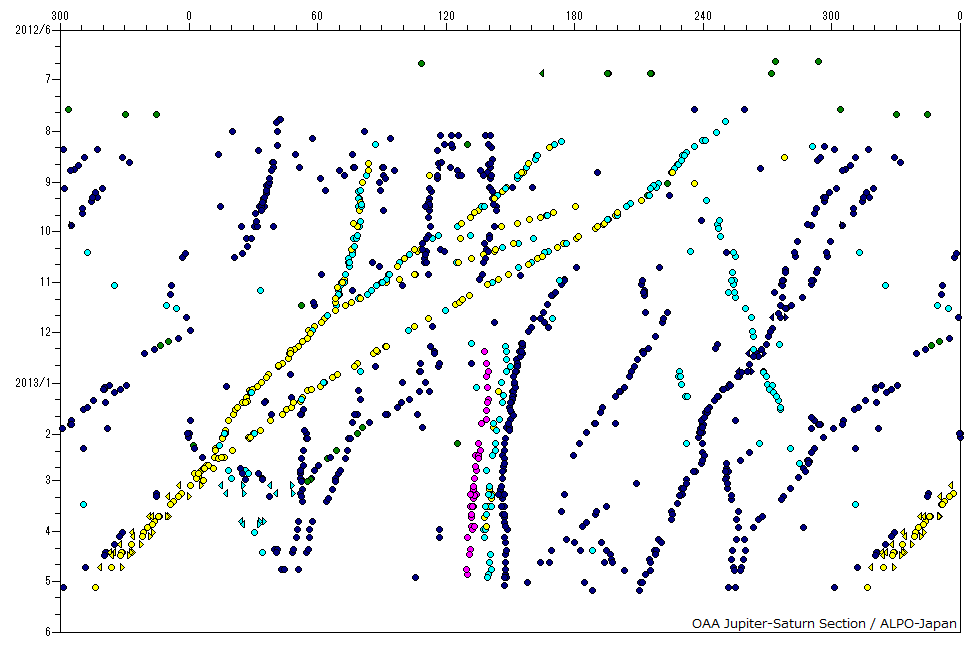Click the '180' longitude label on the top axis
The image size is (980, 650).
[x=574, y=16]
